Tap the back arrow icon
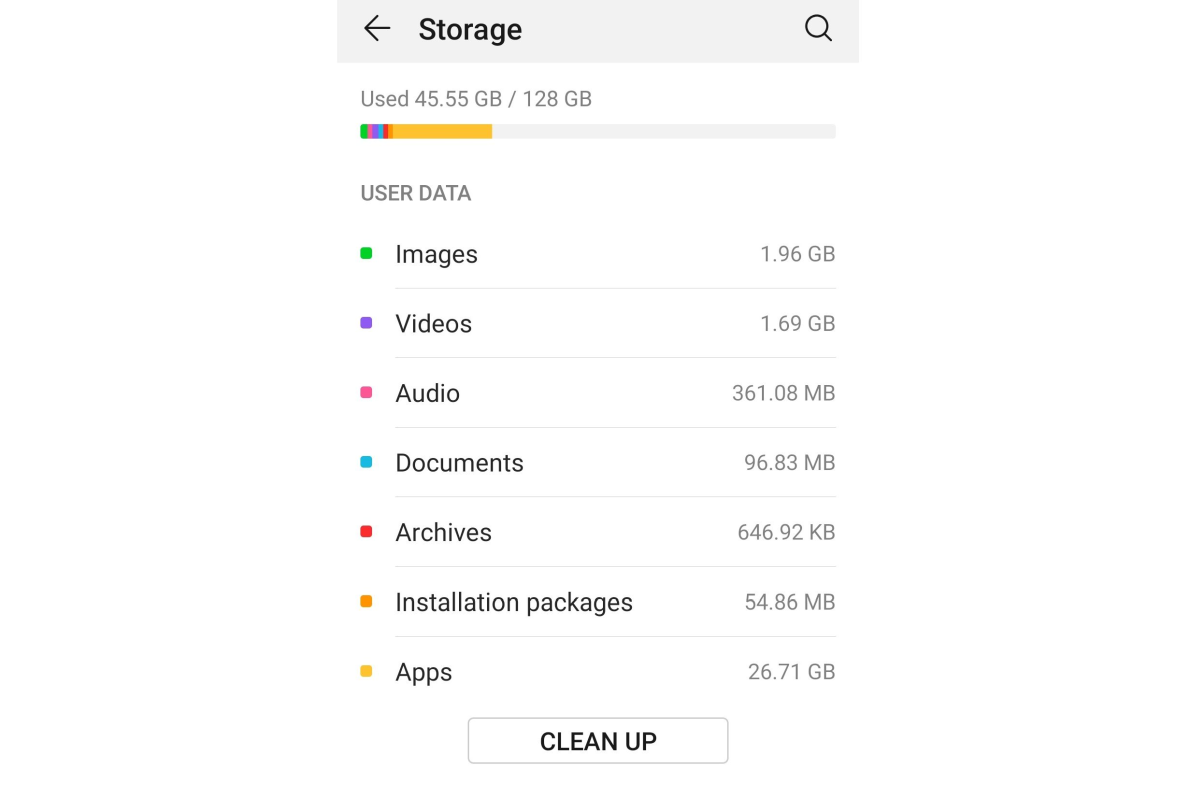Screen dimensions: 1200x800 [377, 29]
